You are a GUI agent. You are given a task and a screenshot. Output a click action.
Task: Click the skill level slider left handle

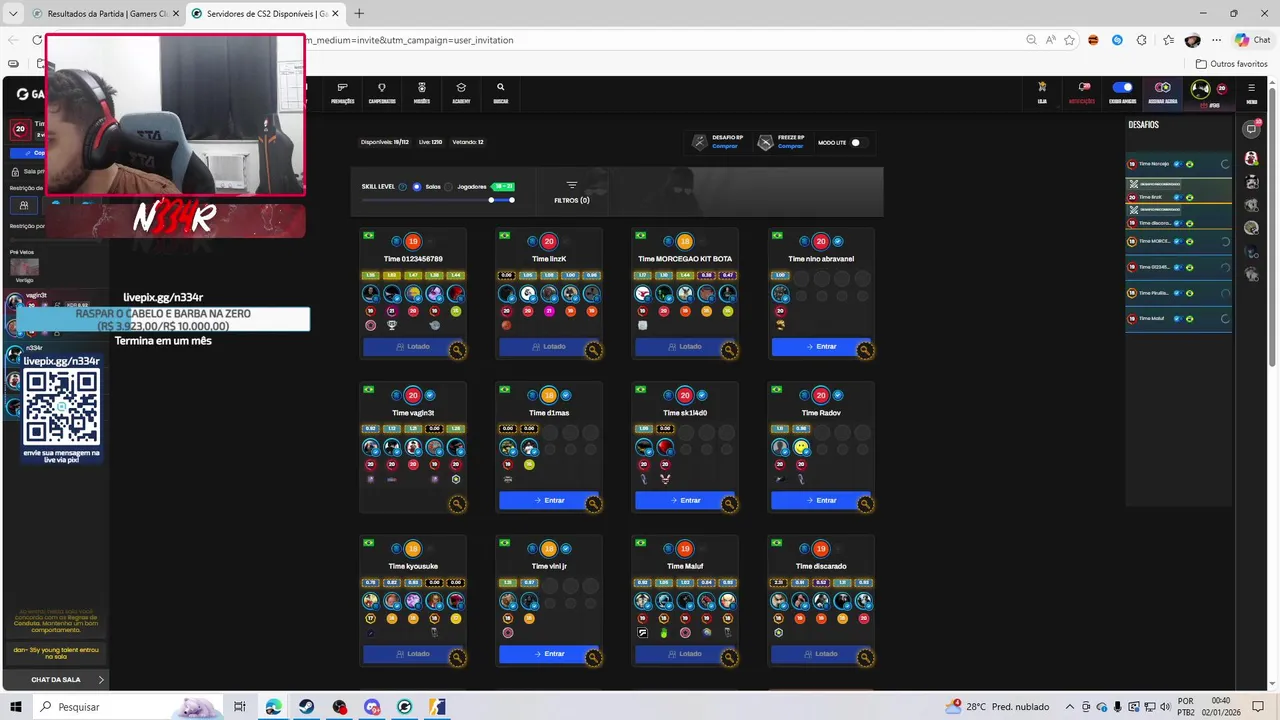point(492,200)
